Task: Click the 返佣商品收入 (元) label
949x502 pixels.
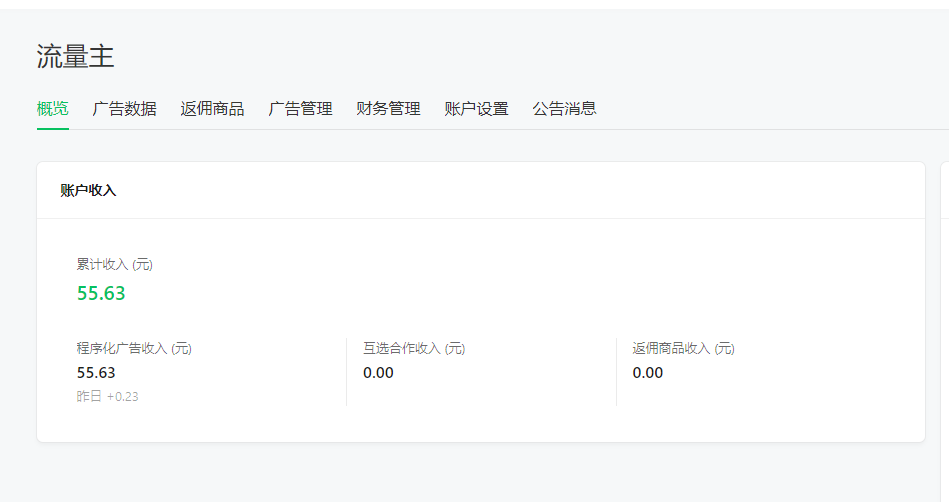Action: click(683, 348)
